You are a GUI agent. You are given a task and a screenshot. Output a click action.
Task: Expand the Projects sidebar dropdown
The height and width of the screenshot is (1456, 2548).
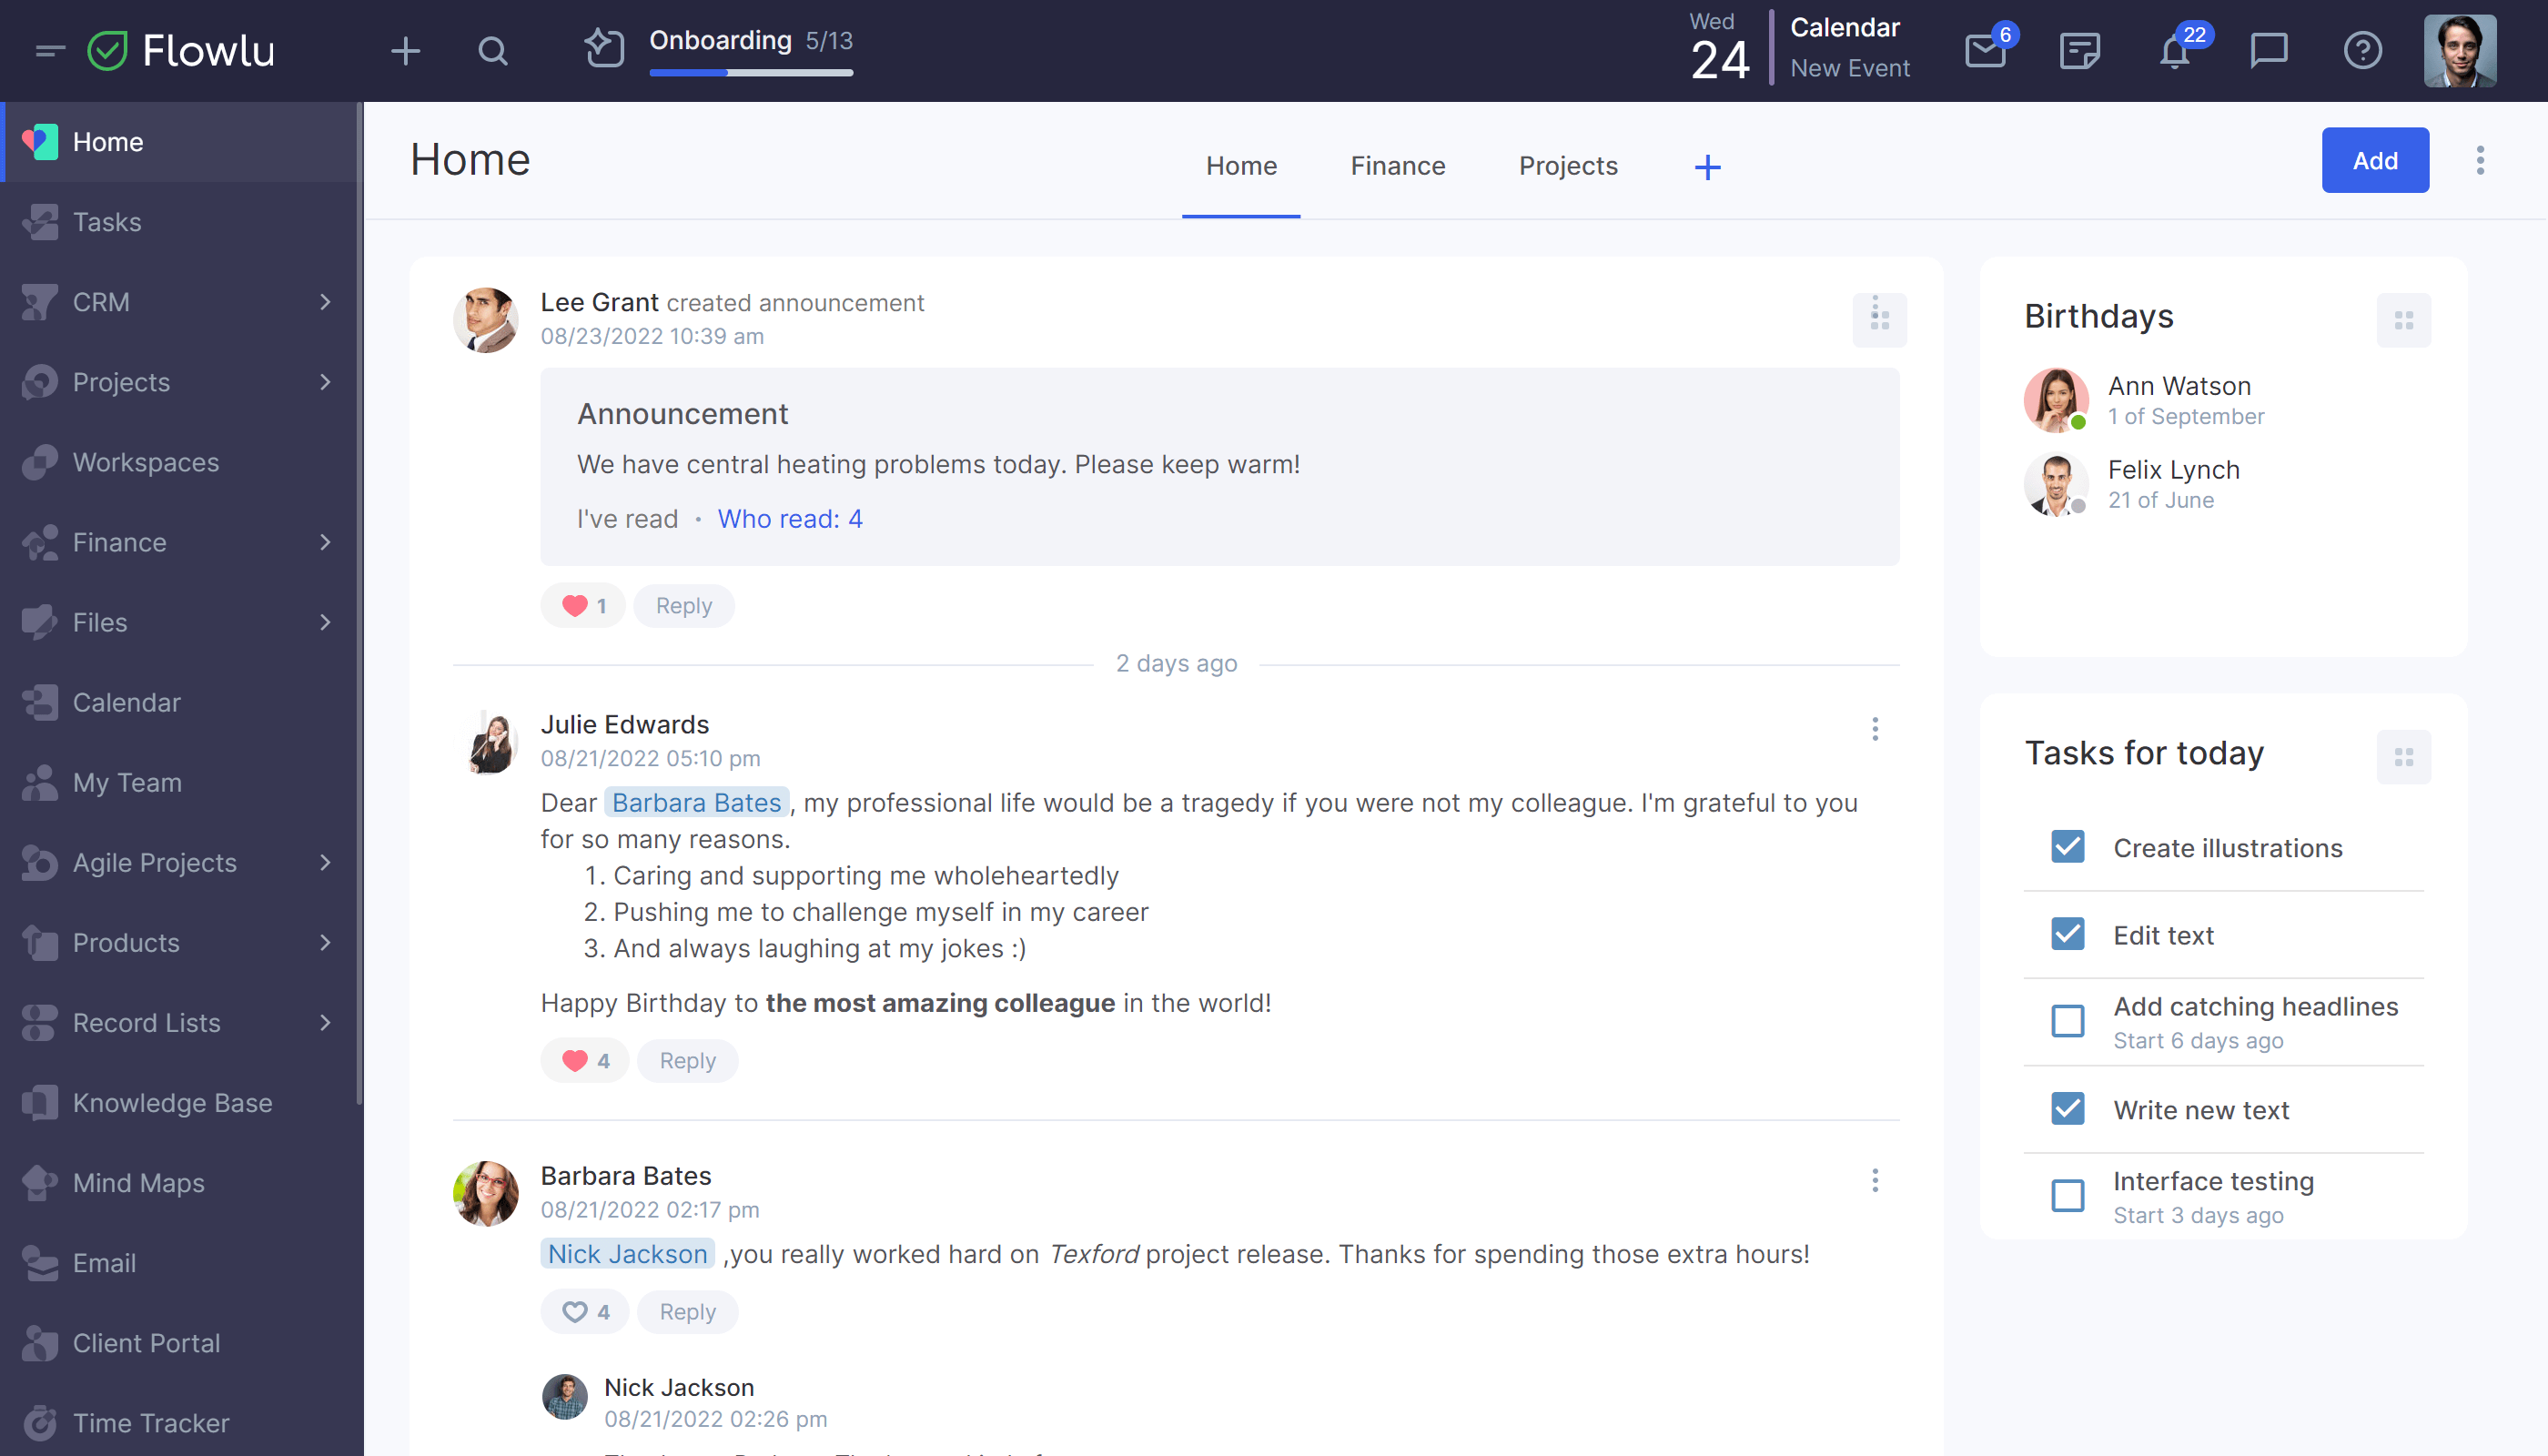[326, 381]
